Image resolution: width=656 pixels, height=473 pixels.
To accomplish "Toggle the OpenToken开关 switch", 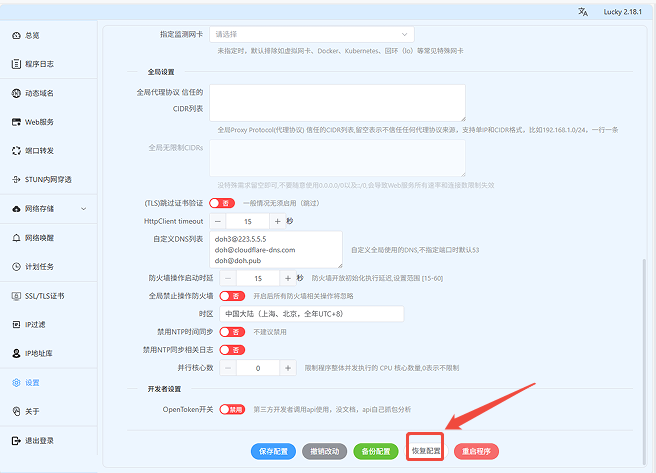I will 231,409.
